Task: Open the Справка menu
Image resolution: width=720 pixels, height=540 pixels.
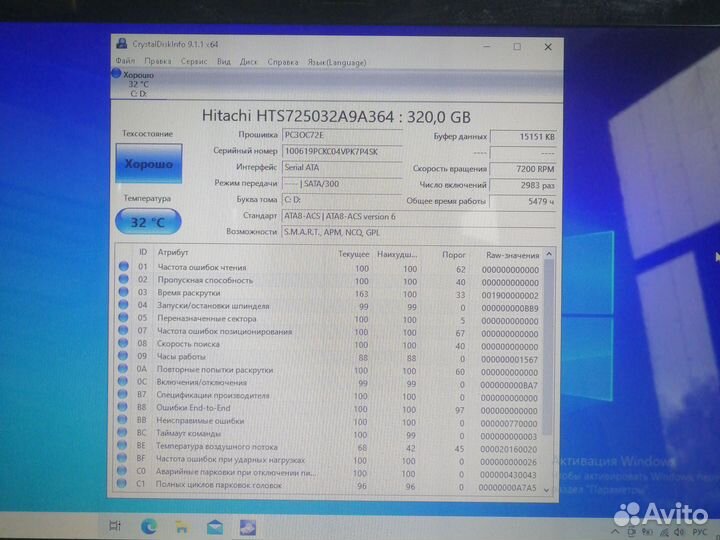Action: [x=283, y=61]
